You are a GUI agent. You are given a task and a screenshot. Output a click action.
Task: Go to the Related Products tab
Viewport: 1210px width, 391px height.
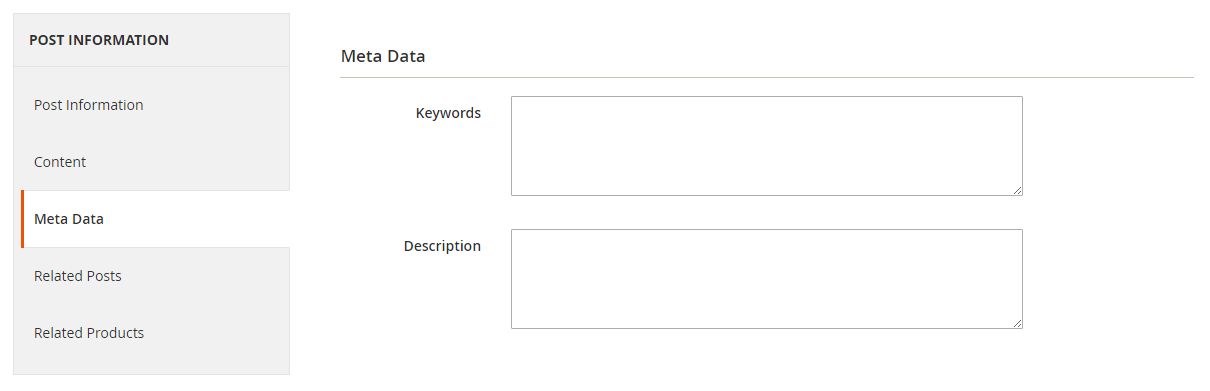[155, 333]
